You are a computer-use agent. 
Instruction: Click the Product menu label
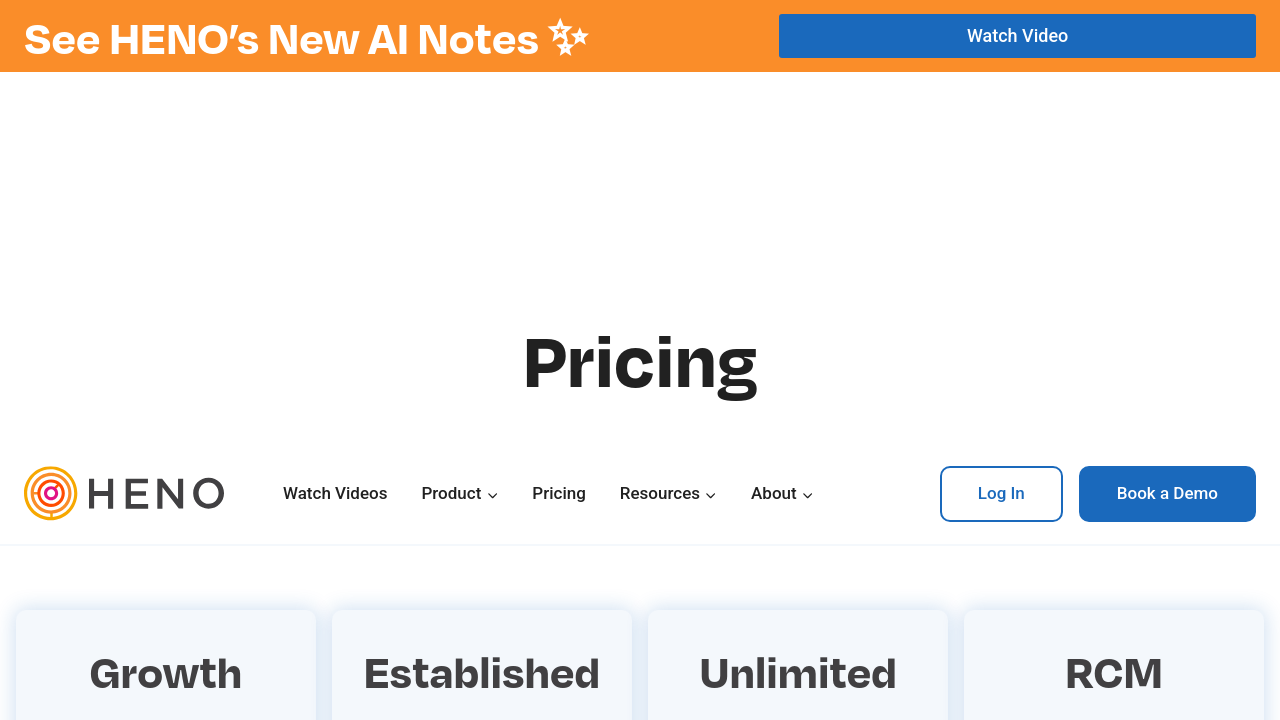tap(451, 493)
